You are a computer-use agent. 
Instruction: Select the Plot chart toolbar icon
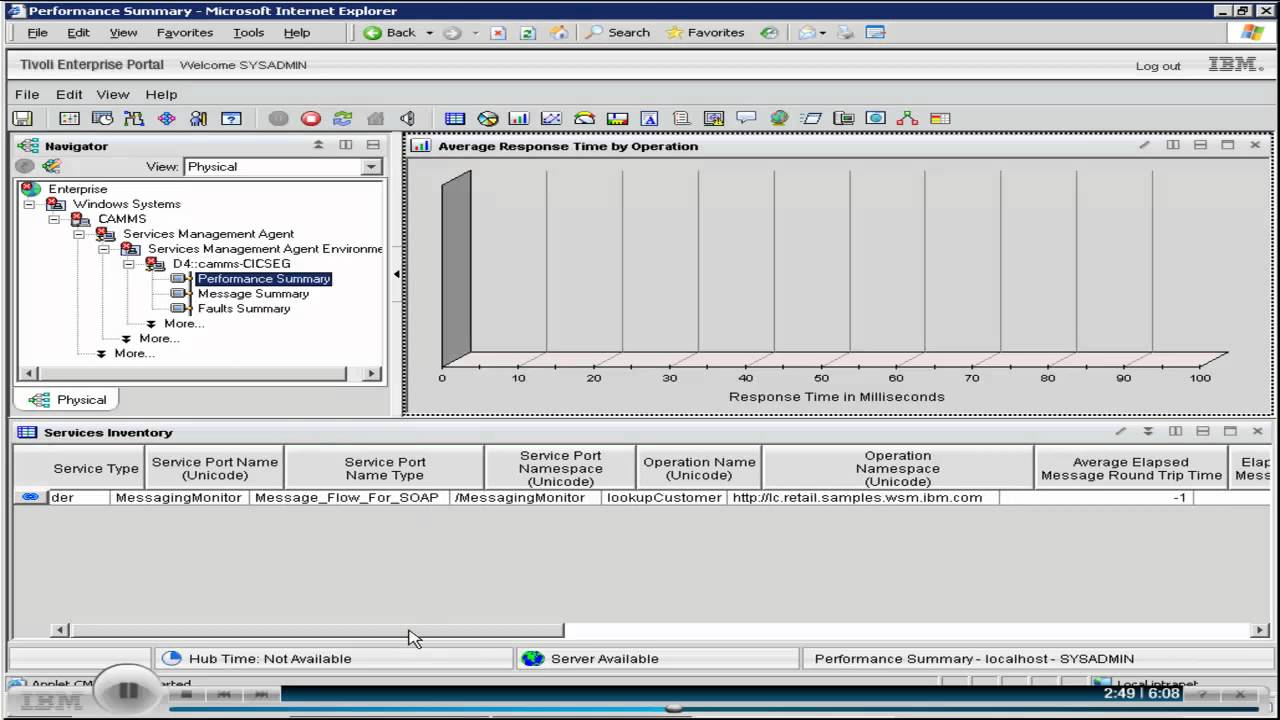pyautogui.click(x=551, y=118)
